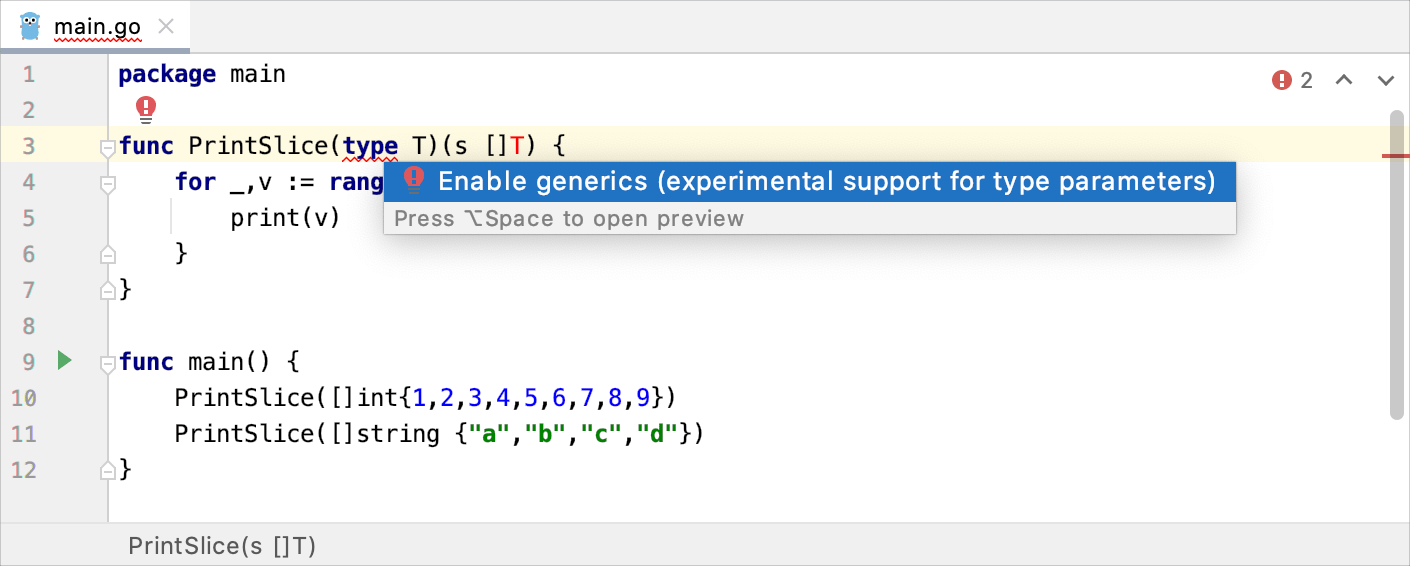Collapse the main function fold on line 9
Screen dimensions: 1410x566
(108, 364)
